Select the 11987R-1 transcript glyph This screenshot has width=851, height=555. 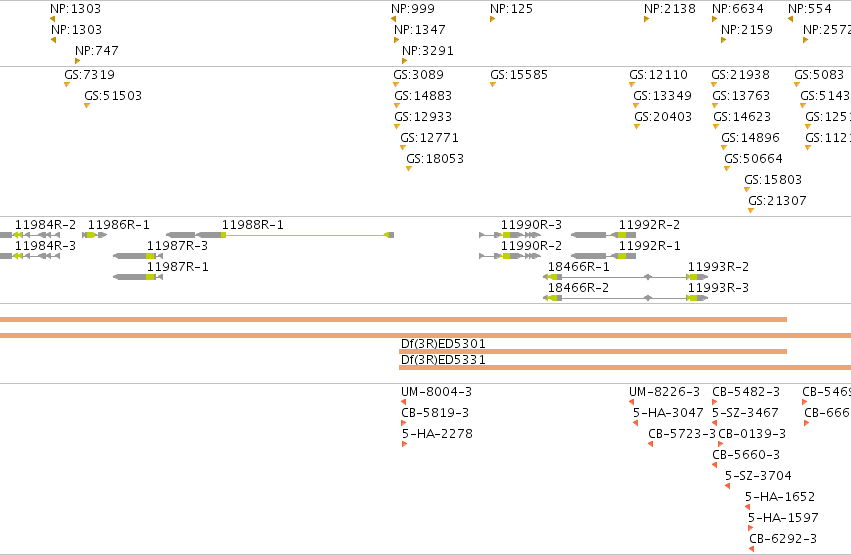pyautogui.click(x=138, y=277)
